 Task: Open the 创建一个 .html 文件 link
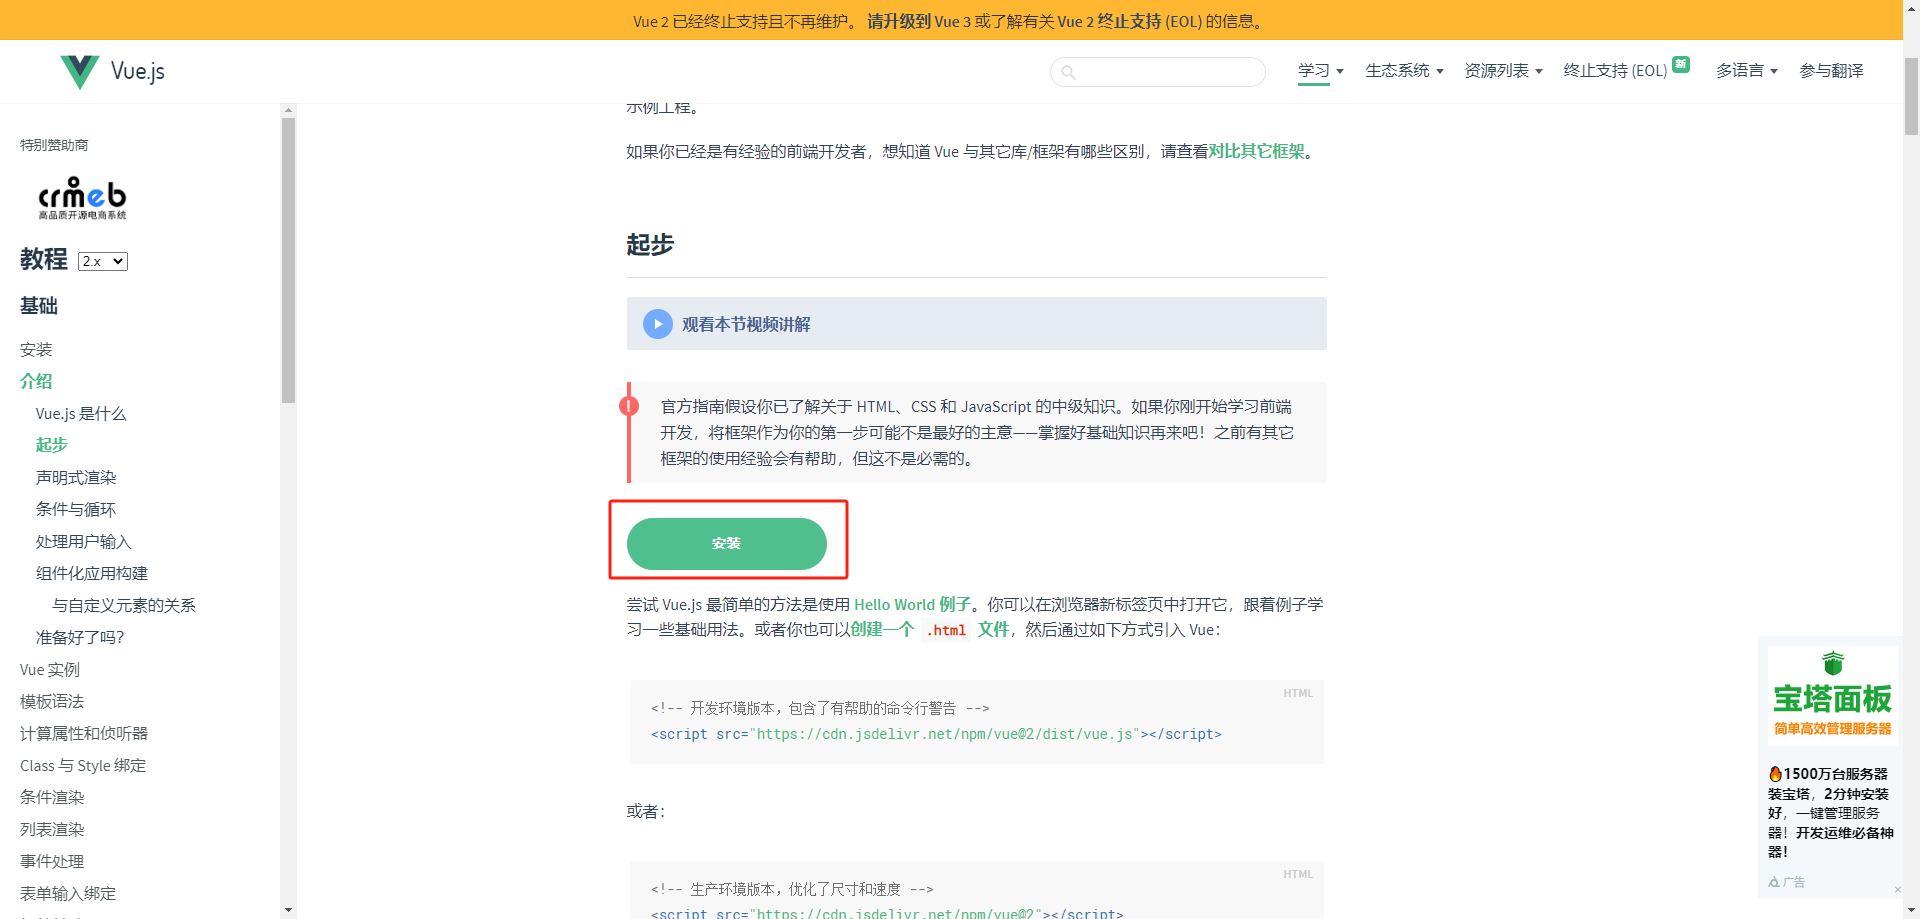coord(929,629)
